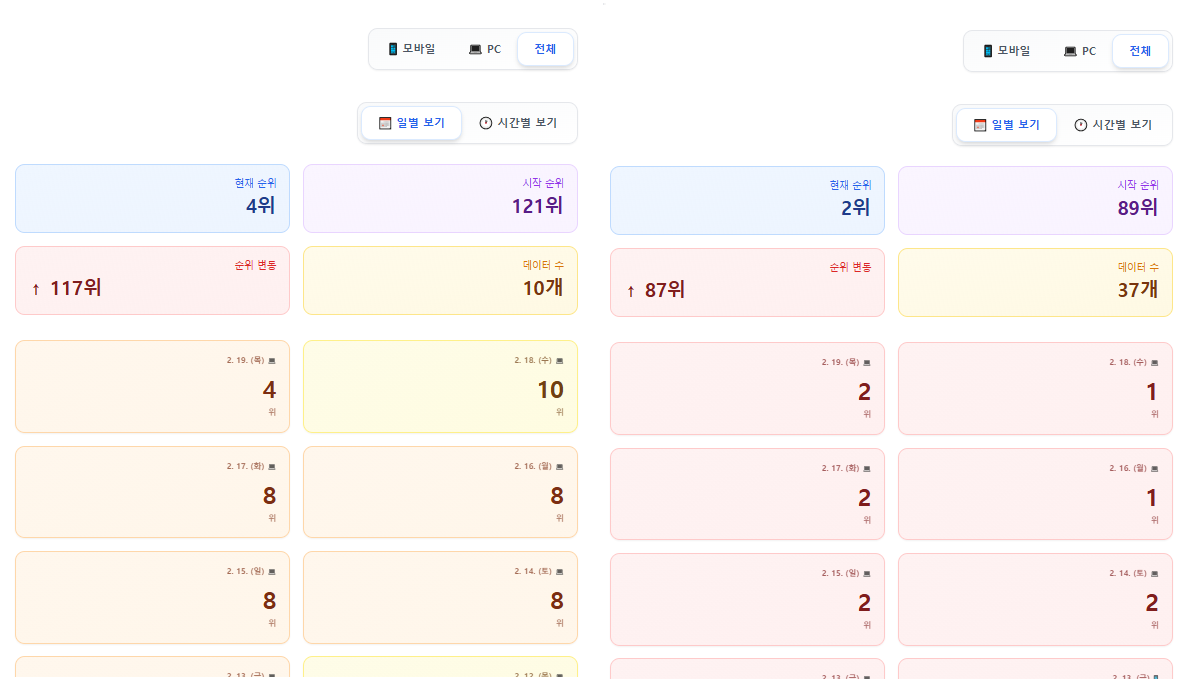Click clock icon on left 시간별 보기
The height and width of the screenshot is (686, 1188).
pos(486,123)
